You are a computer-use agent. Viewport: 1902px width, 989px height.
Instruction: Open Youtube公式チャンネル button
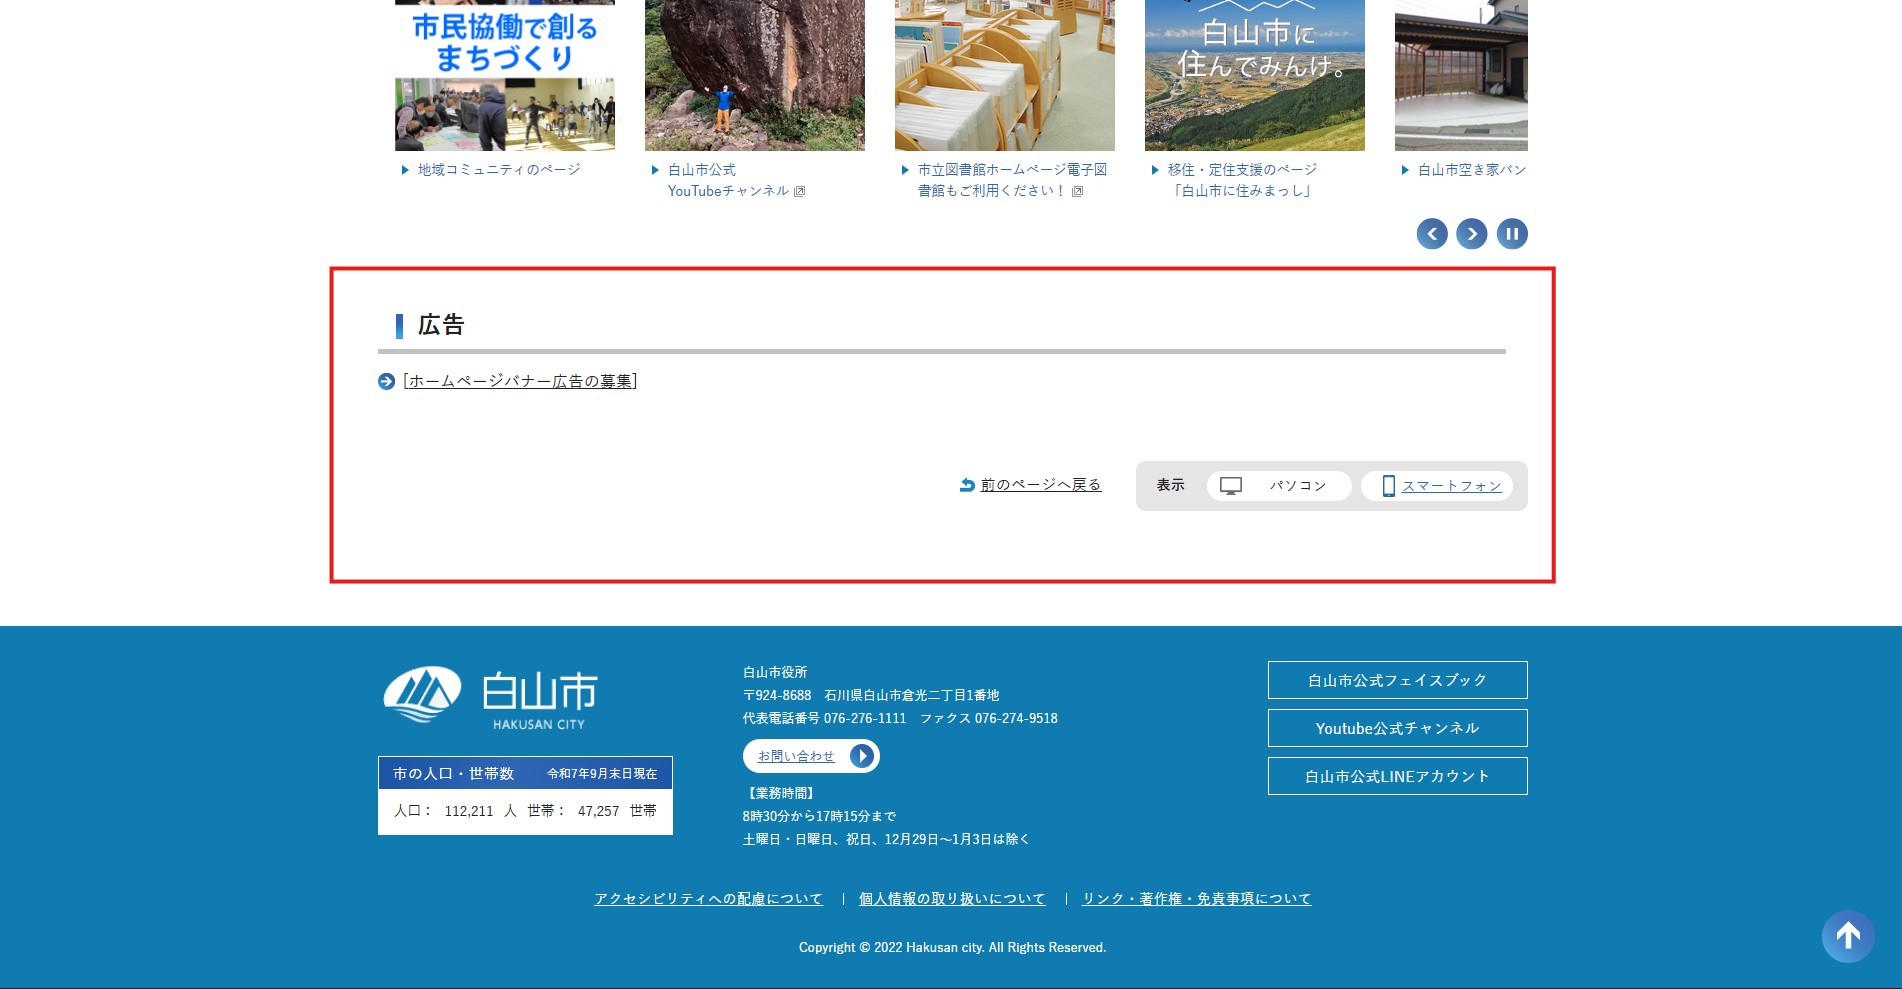click(x=1397, y=728)
